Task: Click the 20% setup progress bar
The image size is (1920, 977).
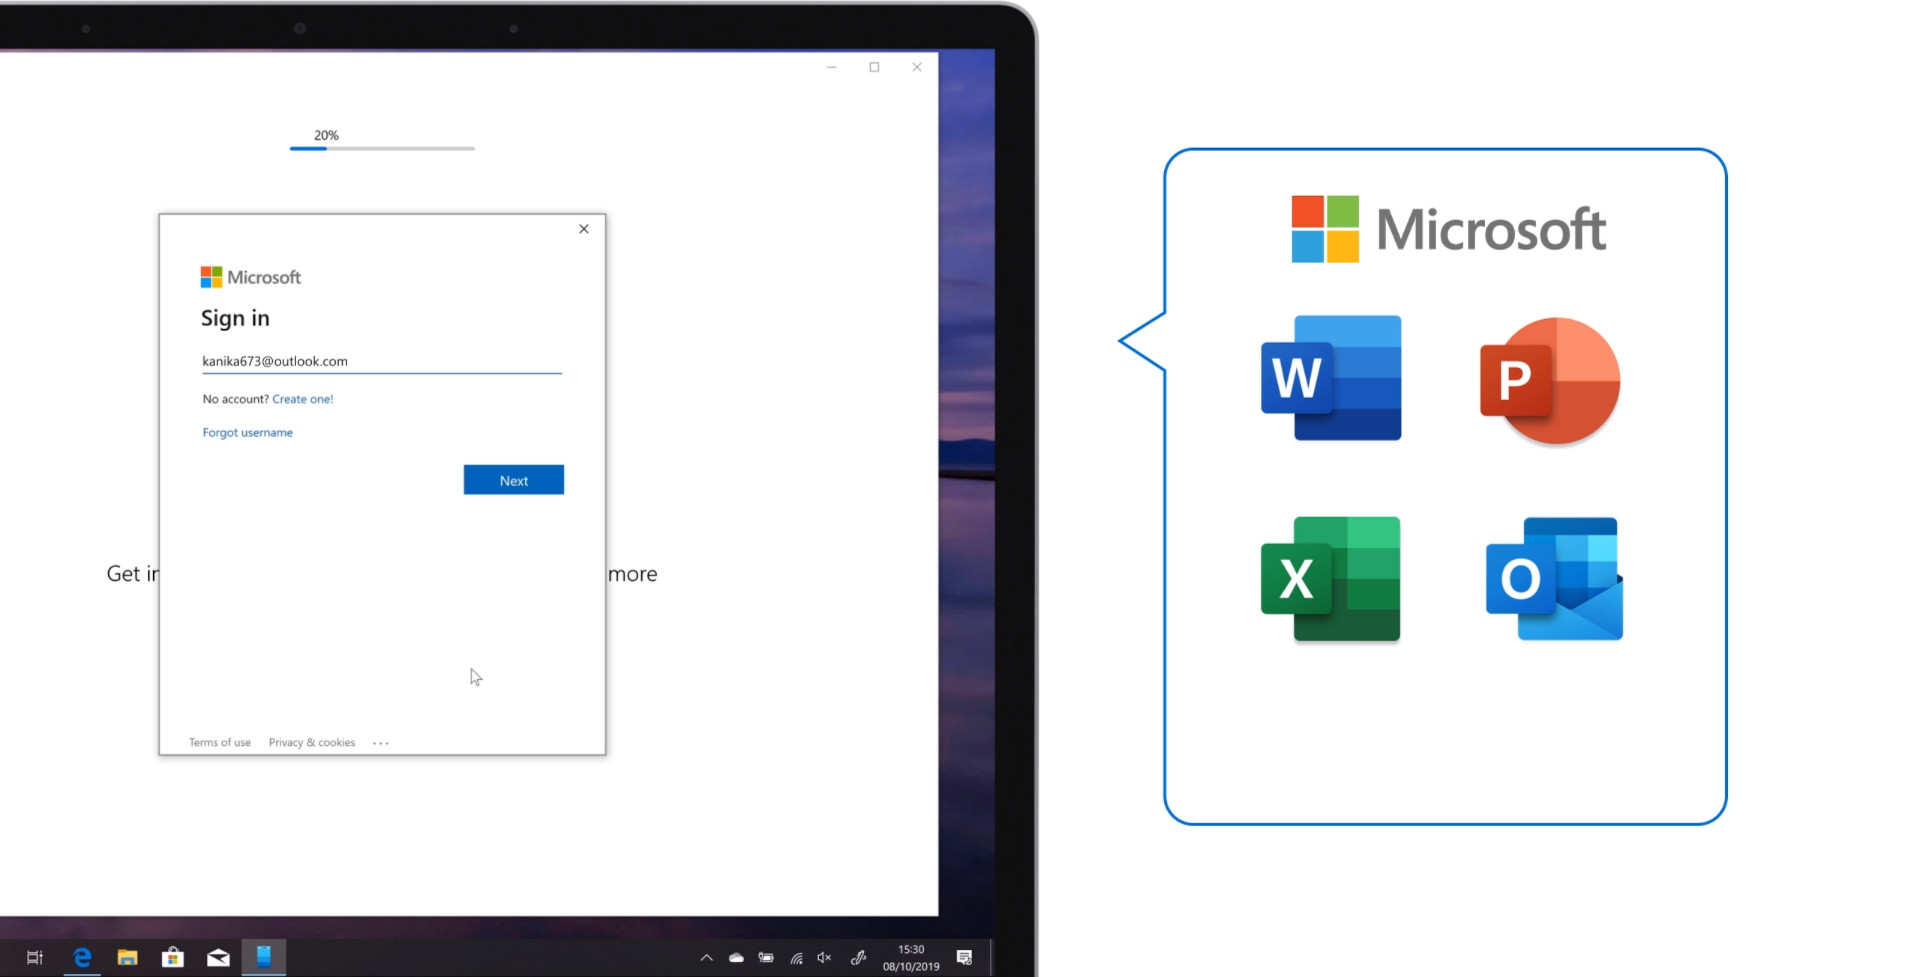Action: [382, 149]
